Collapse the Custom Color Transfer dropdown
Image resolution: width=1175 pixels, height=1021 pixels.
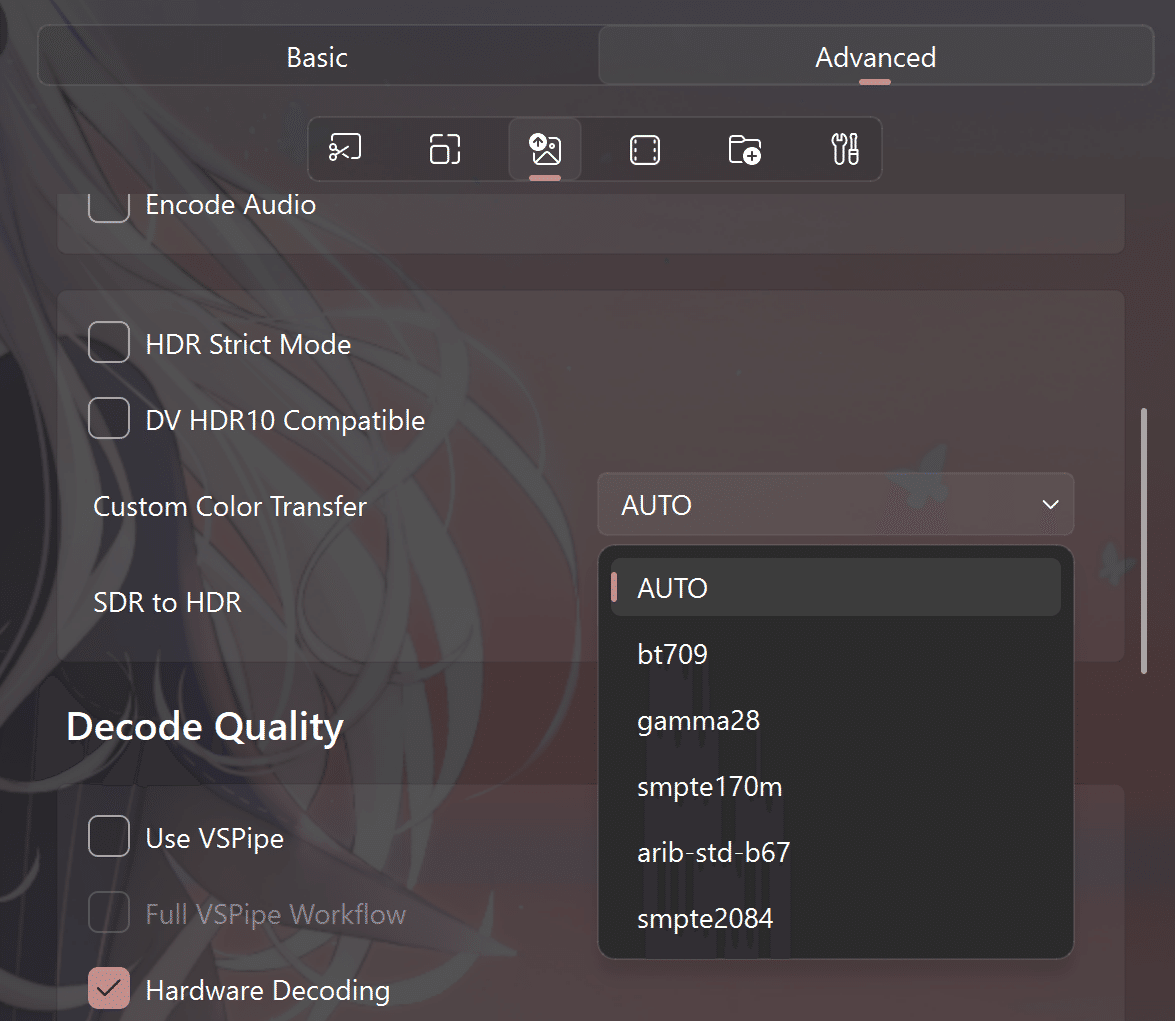point(836,505)
